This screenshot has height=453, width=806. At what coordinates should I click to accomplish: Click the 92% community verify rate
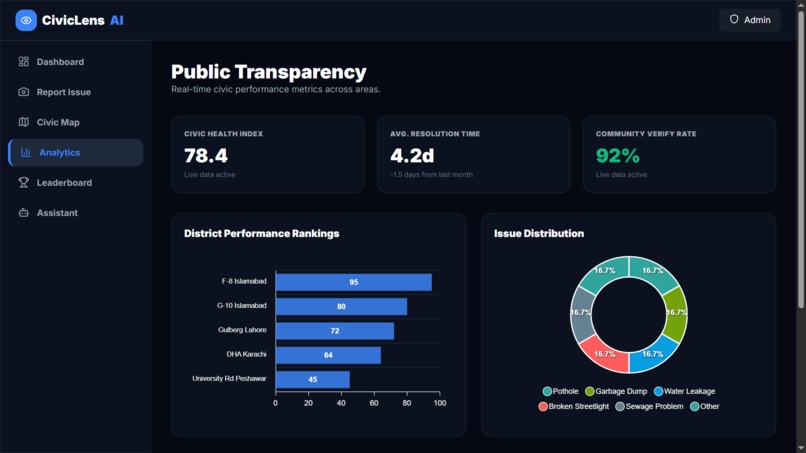pyautogui.click(x=617, y=155)
